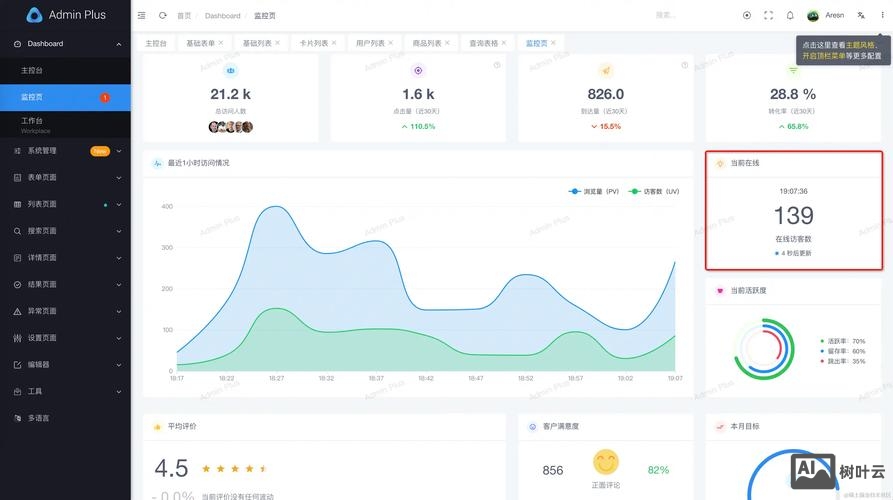
Task: Toggle the 留存率 60% legend entry
Action: click(842, 351)
